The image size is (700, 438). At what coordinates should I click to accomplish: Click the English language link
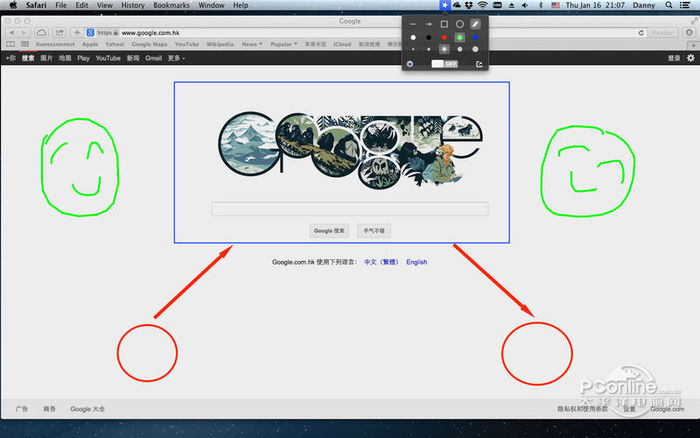click(x=417, y=262)
